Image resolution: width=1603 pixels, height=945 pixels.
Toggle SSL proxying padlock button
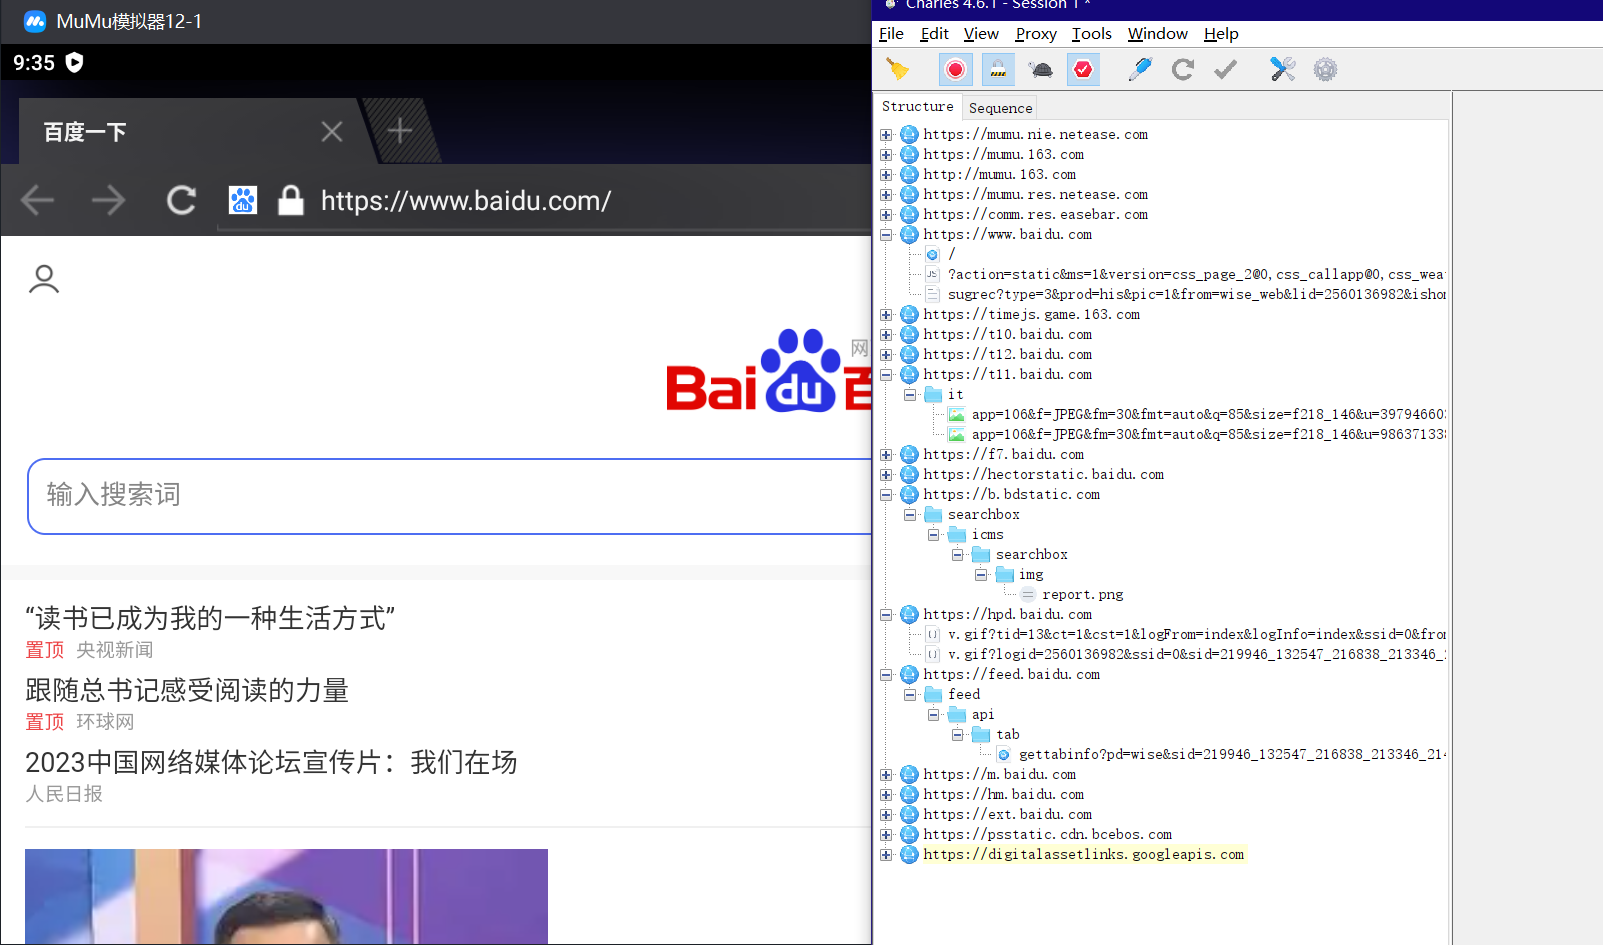click(x=998, y=69)
